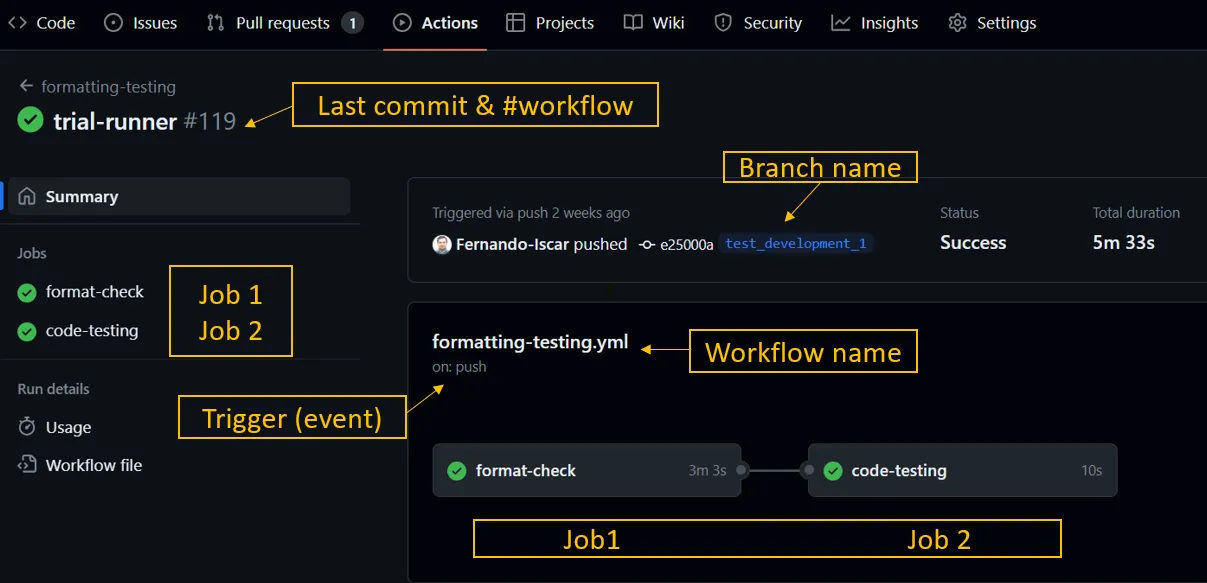Go to the Projects tab
The height and width of the screenshot is (583, 1207).
click(550, 23)
